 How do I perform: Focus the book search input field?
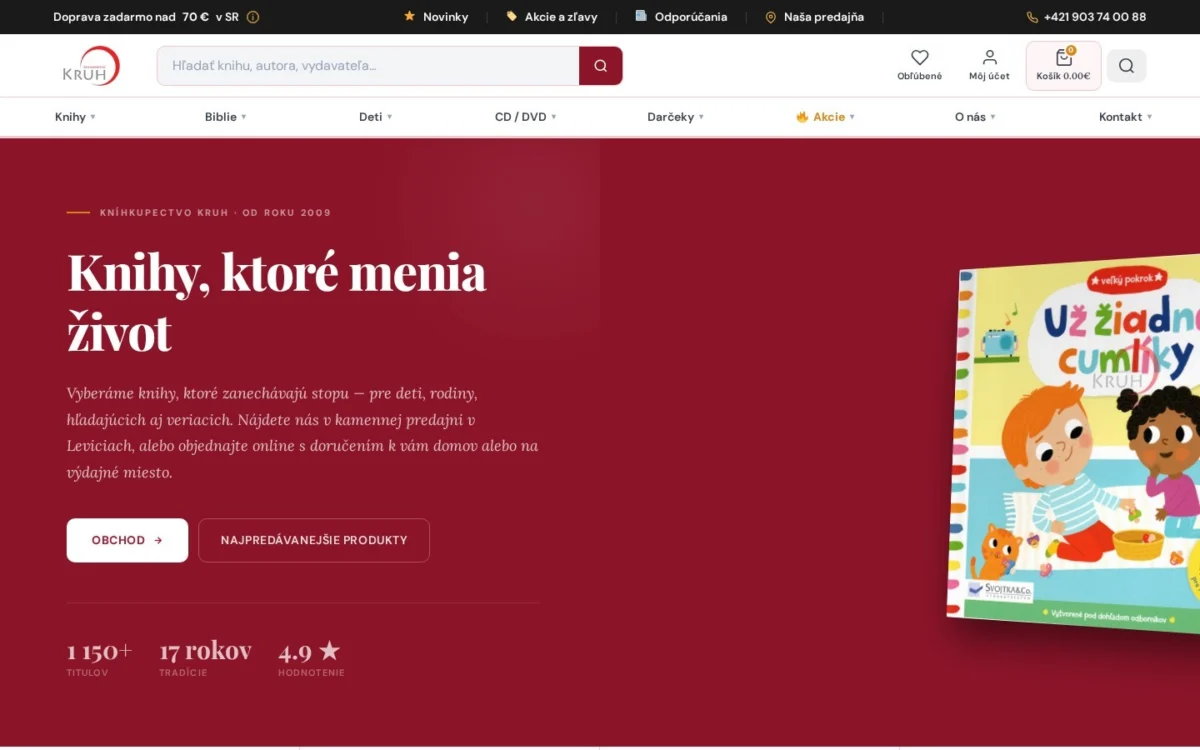pyautogui.click(x=368, y=66)
